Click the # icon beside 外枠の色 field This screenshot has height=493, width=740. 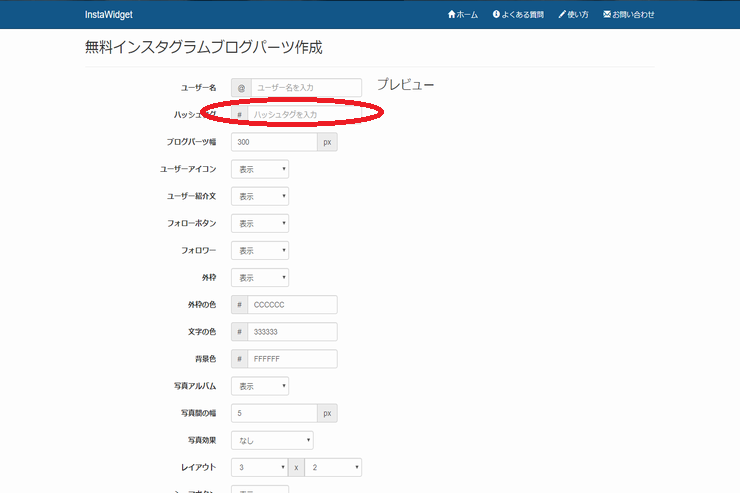(x=239, y=305)
